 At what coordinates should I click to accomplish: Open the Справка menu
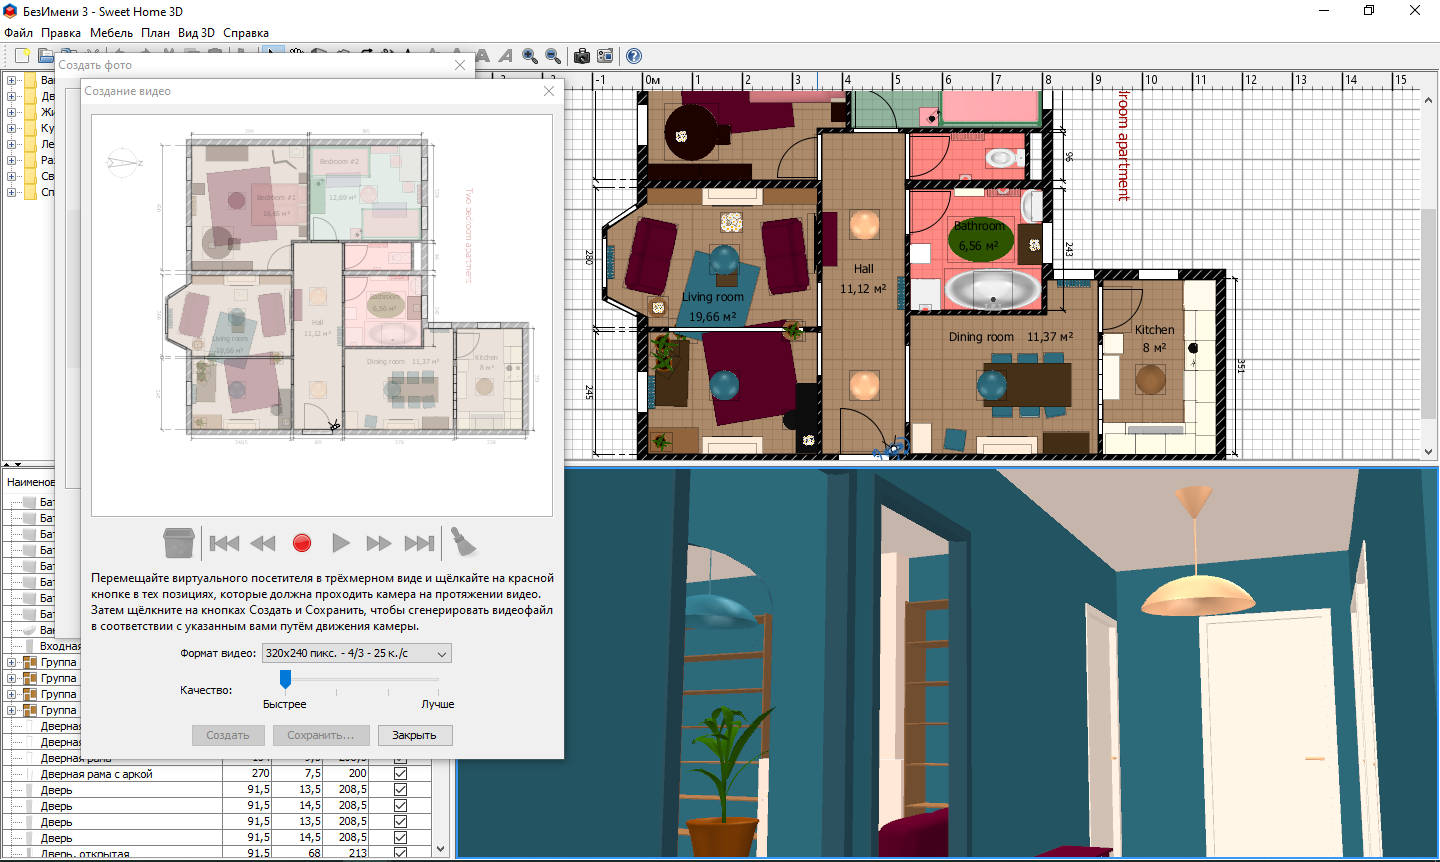tap(246, 33)
